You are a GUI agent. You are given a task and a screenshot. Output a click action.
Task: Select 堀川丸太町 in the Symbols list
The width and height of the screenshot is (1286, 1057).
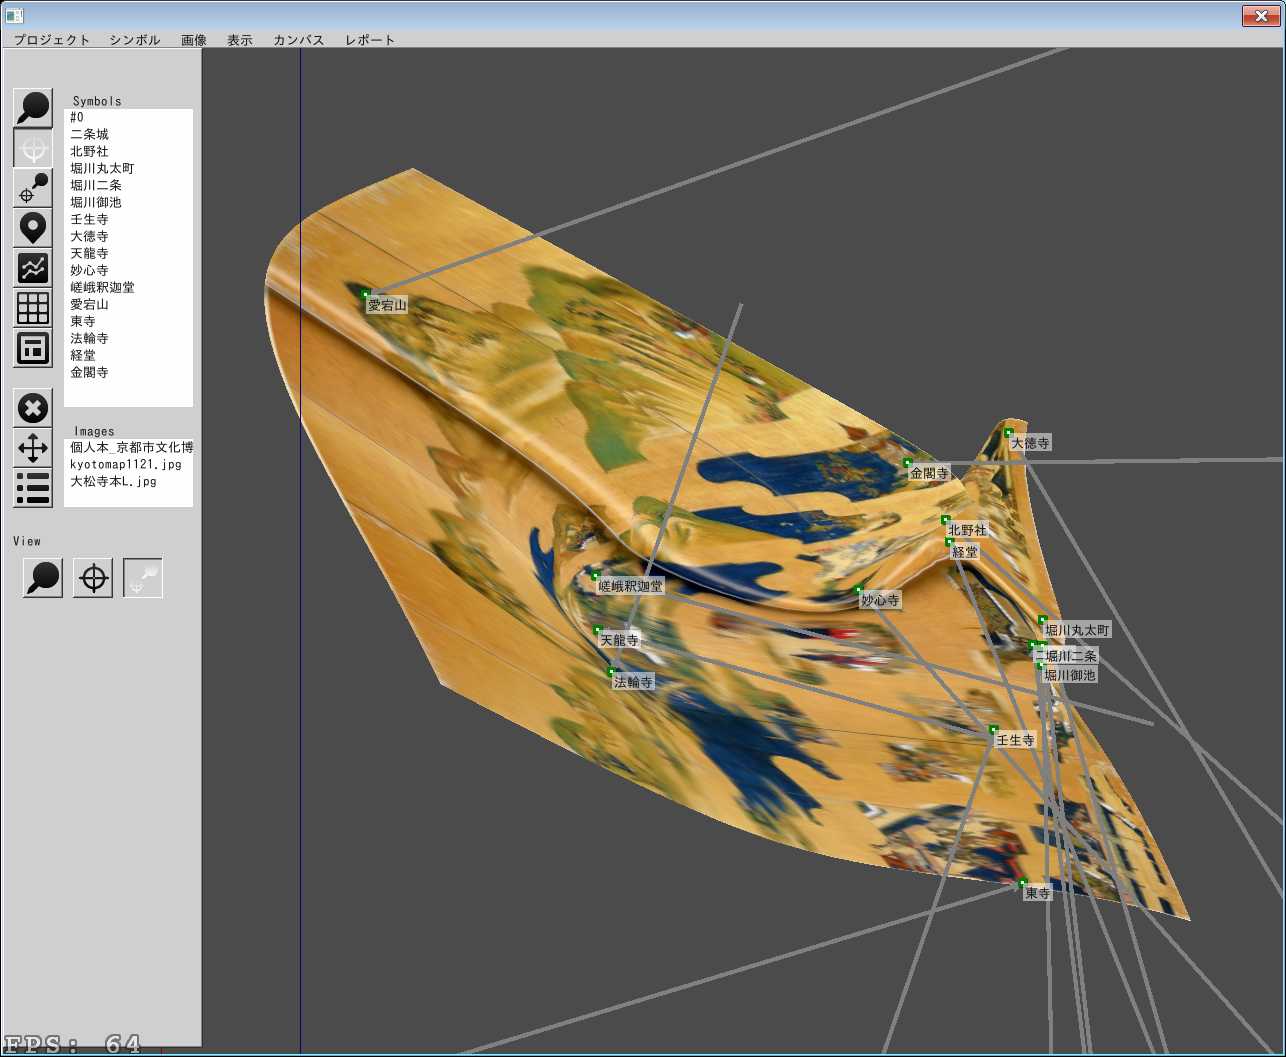point(128,168)
